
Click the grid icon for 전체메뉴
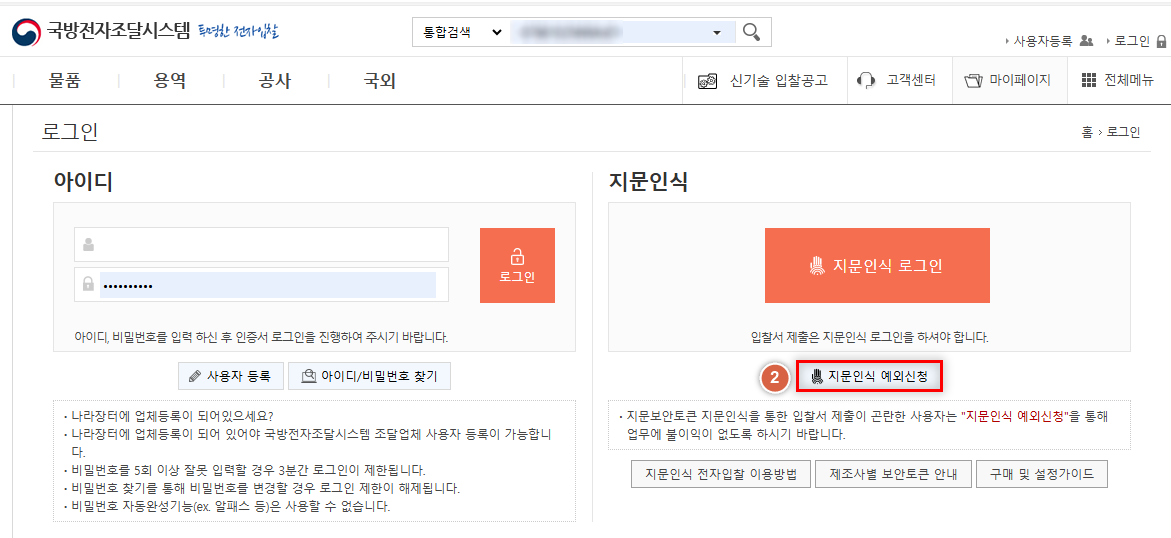(1089, 81)
